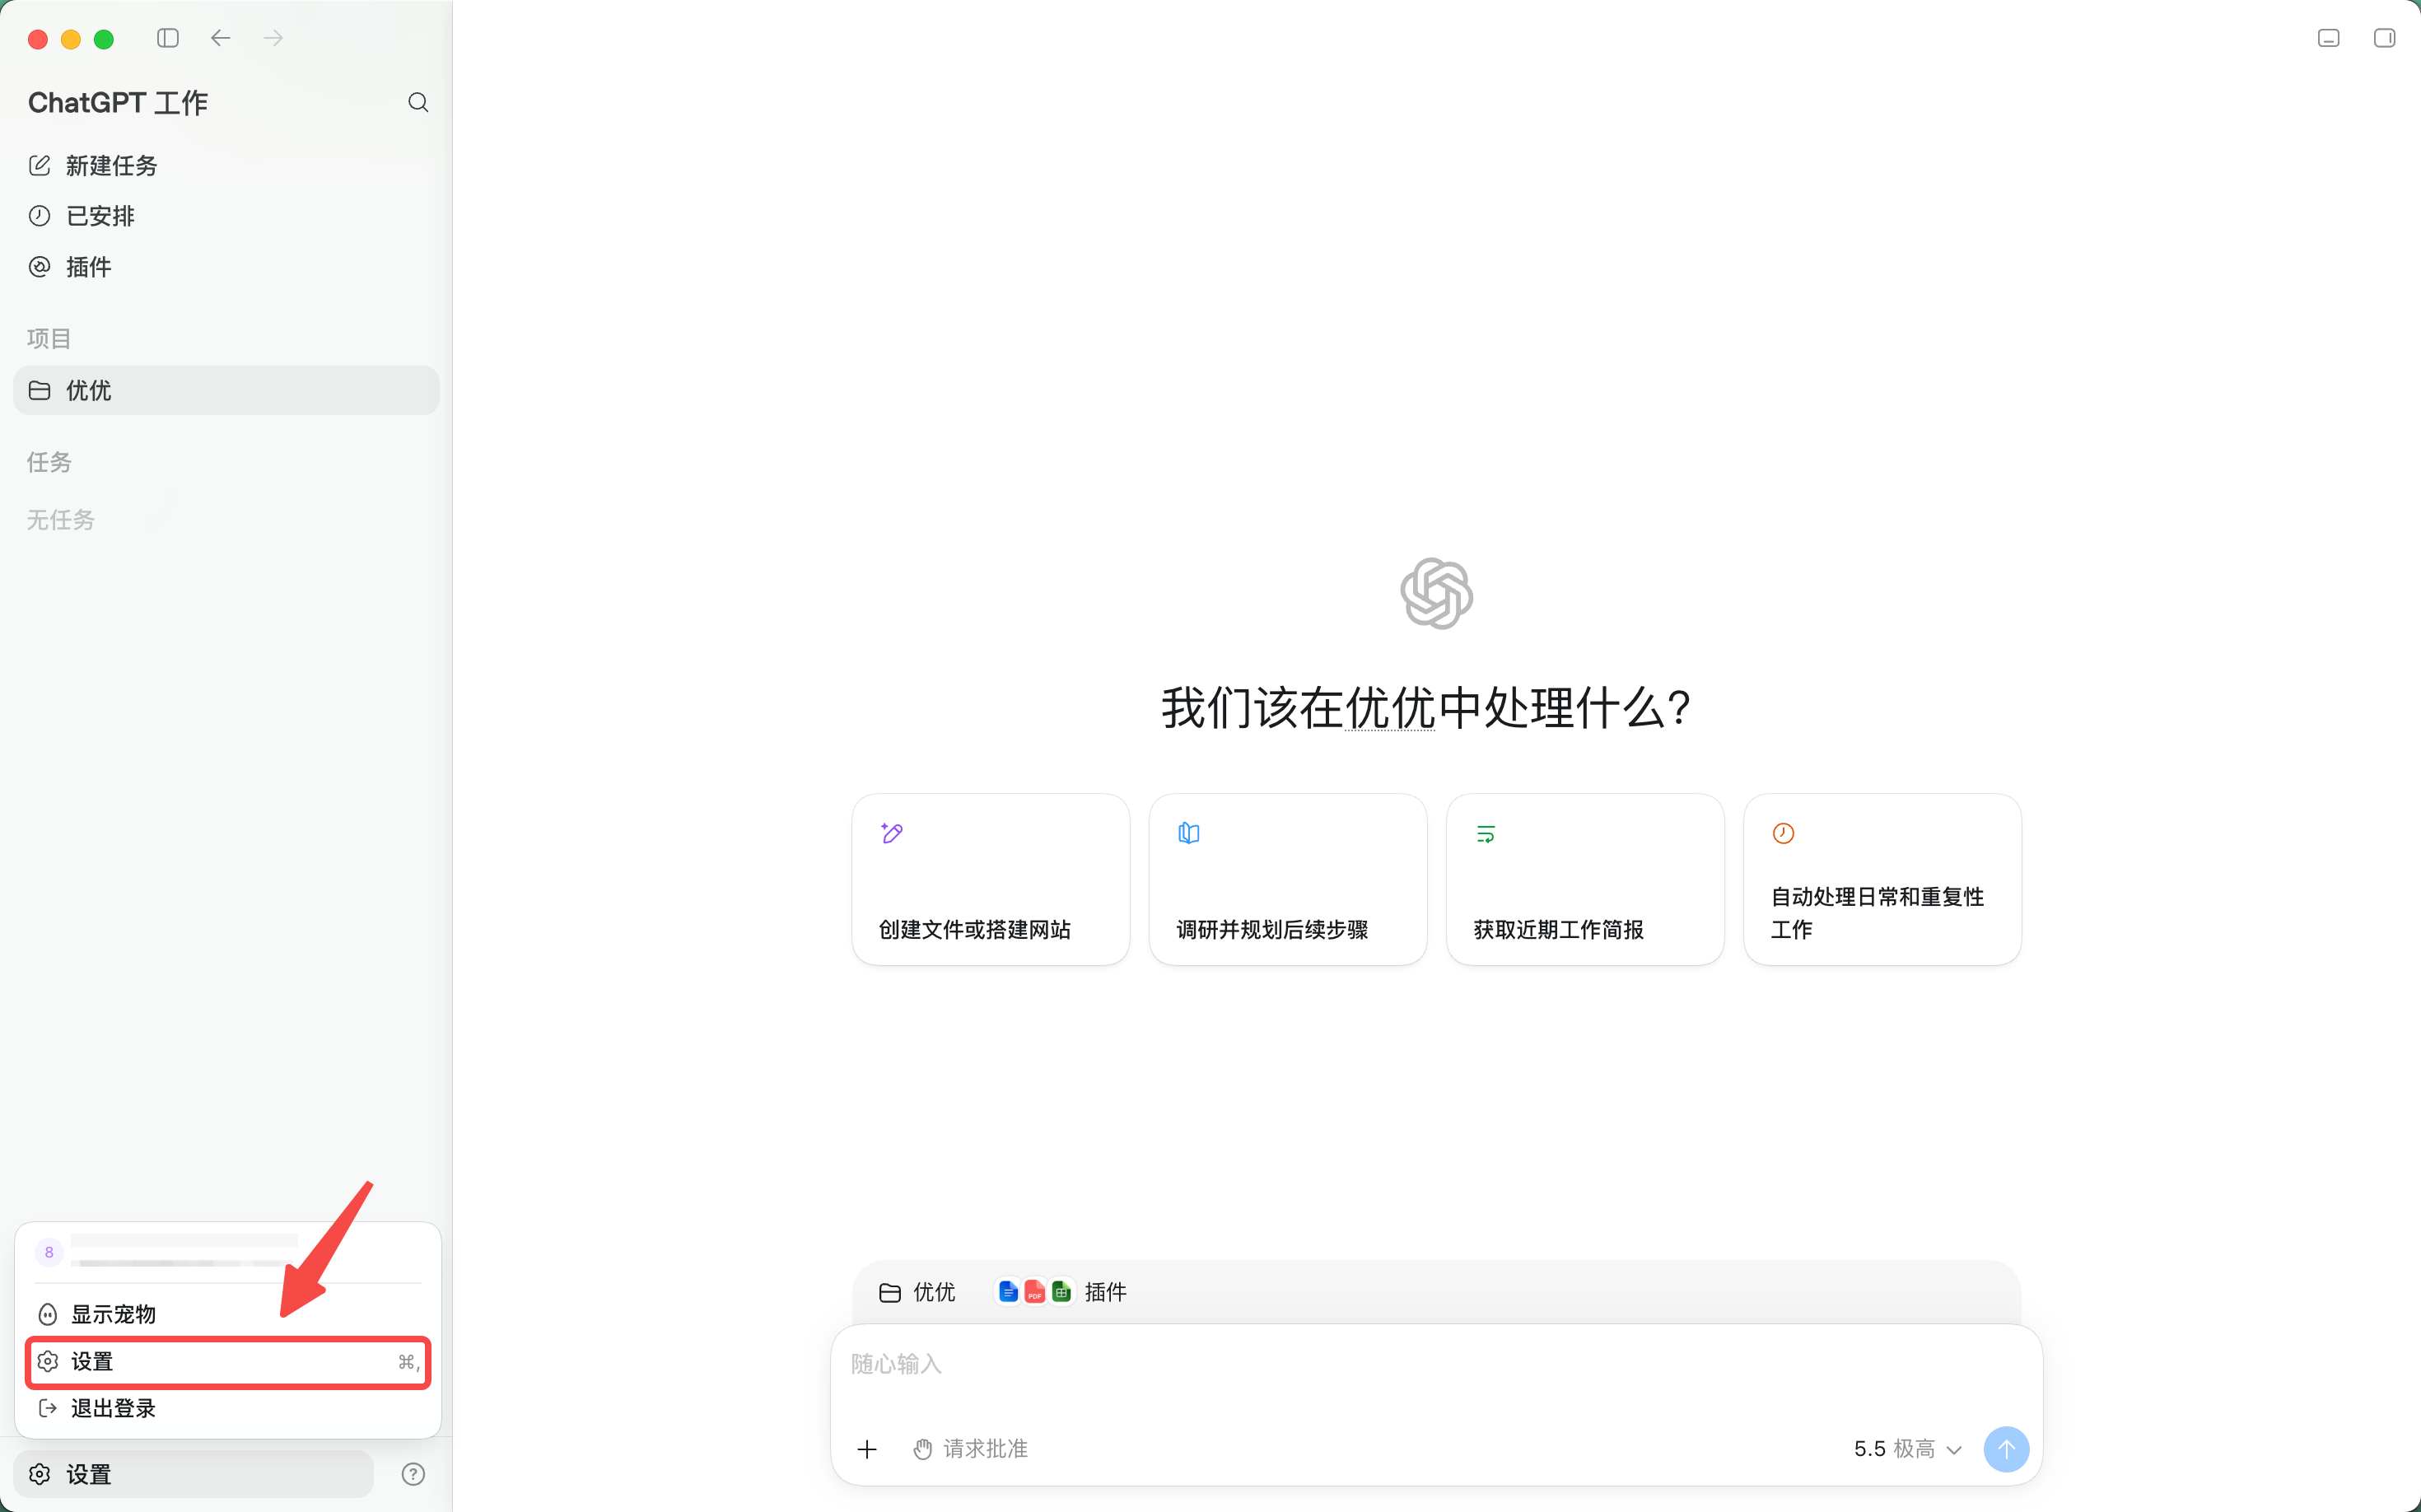Choose 显示宠物 in the popup menu
The image size is (2421, 1512).
tap(228, 1314)
